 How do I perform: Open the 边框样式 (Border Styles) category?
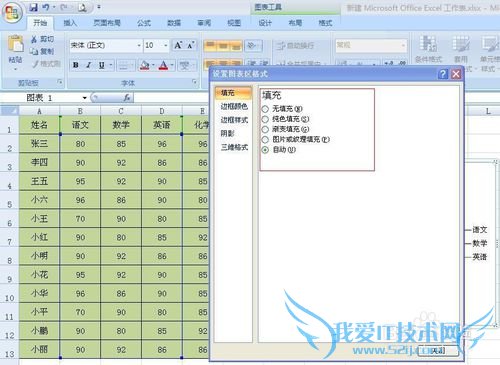(233, 120)
